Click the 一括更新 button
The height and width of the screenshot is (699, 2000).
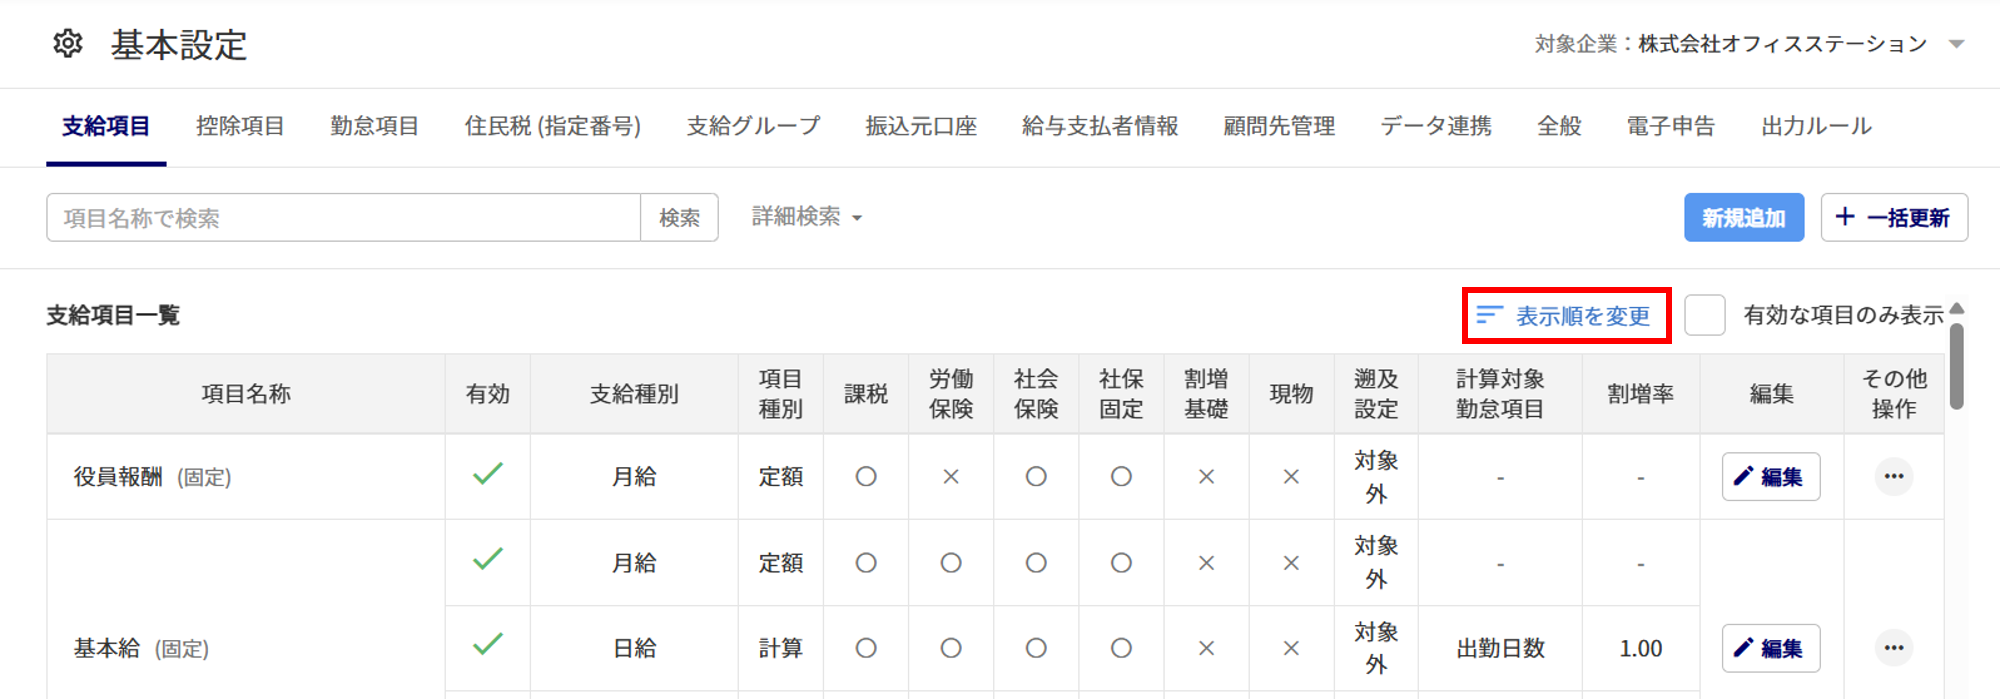(1894, 217)
